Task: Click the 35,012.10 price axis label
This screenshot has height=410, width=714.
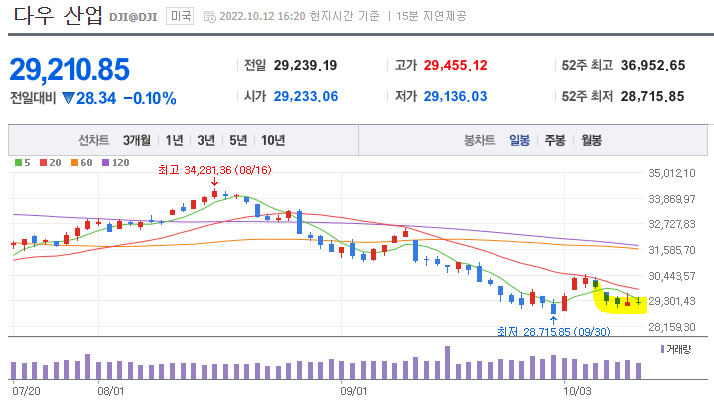Action: pos(672,173)
